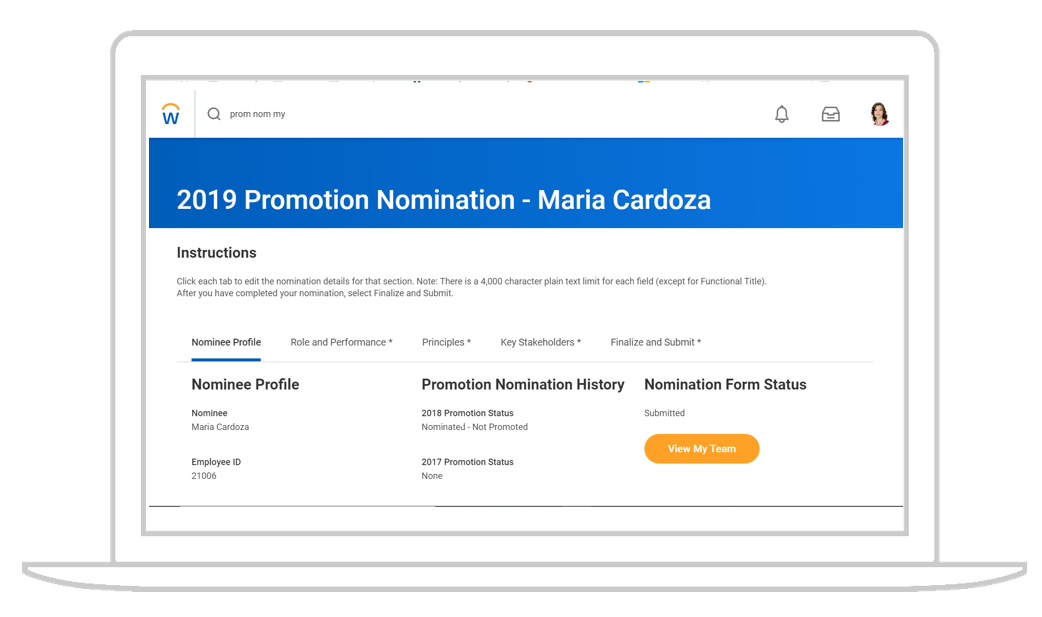Switch to the Role and Performance tab

pos(340,342)
